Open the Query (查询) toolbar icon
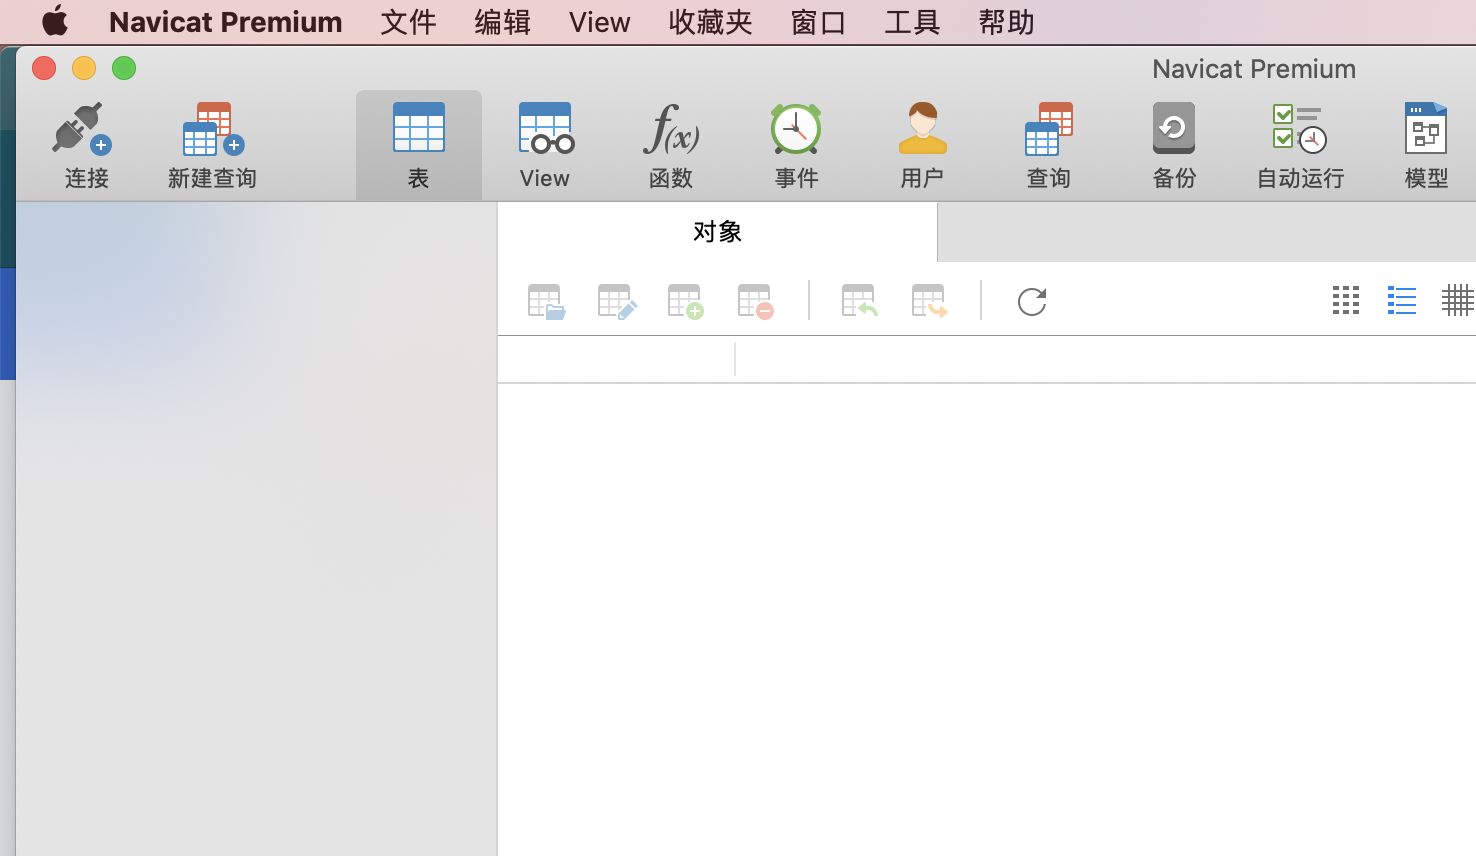Screen dimensions: 1476x856 [x=1048, y=145]
